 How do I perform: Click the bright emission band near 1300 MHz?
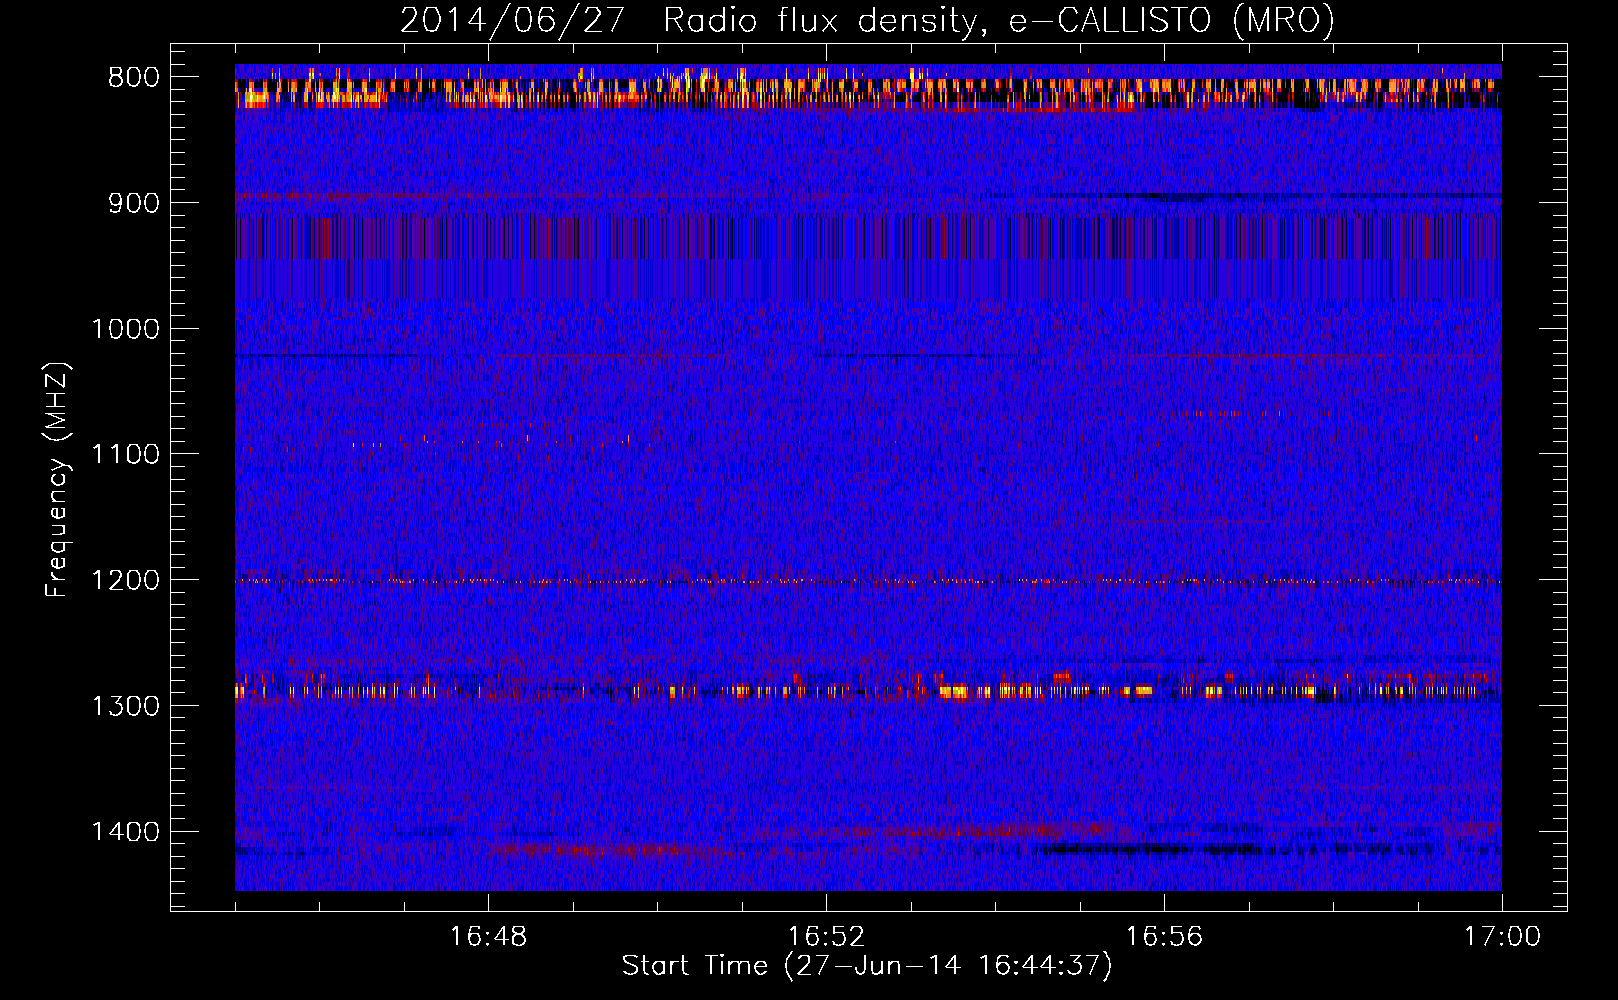pyautogui.click(x=868, y=690)
